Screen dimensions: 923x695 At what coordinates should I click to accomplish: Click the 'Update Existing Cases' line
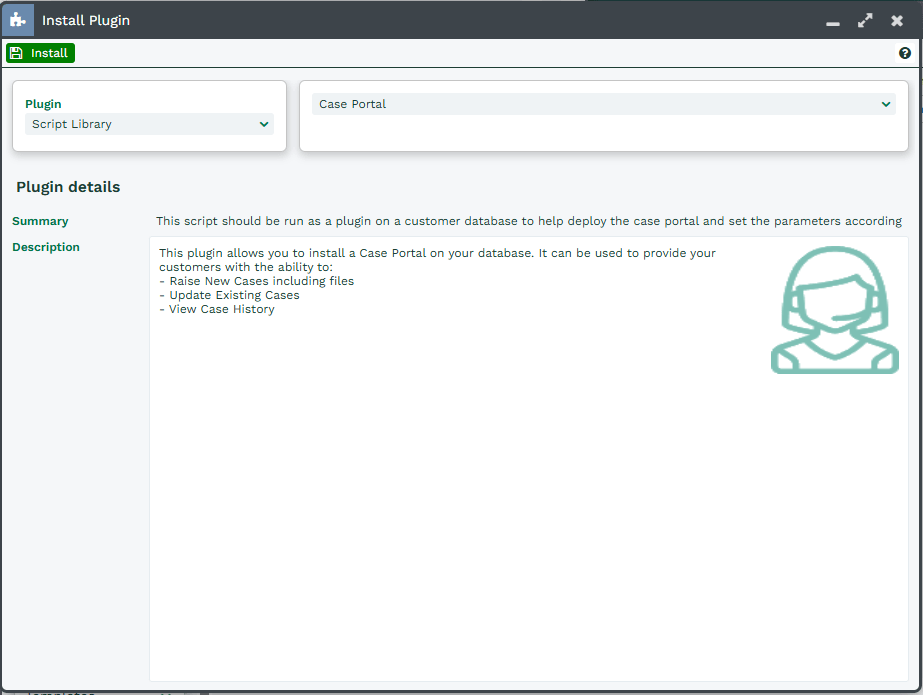(230, 295)
